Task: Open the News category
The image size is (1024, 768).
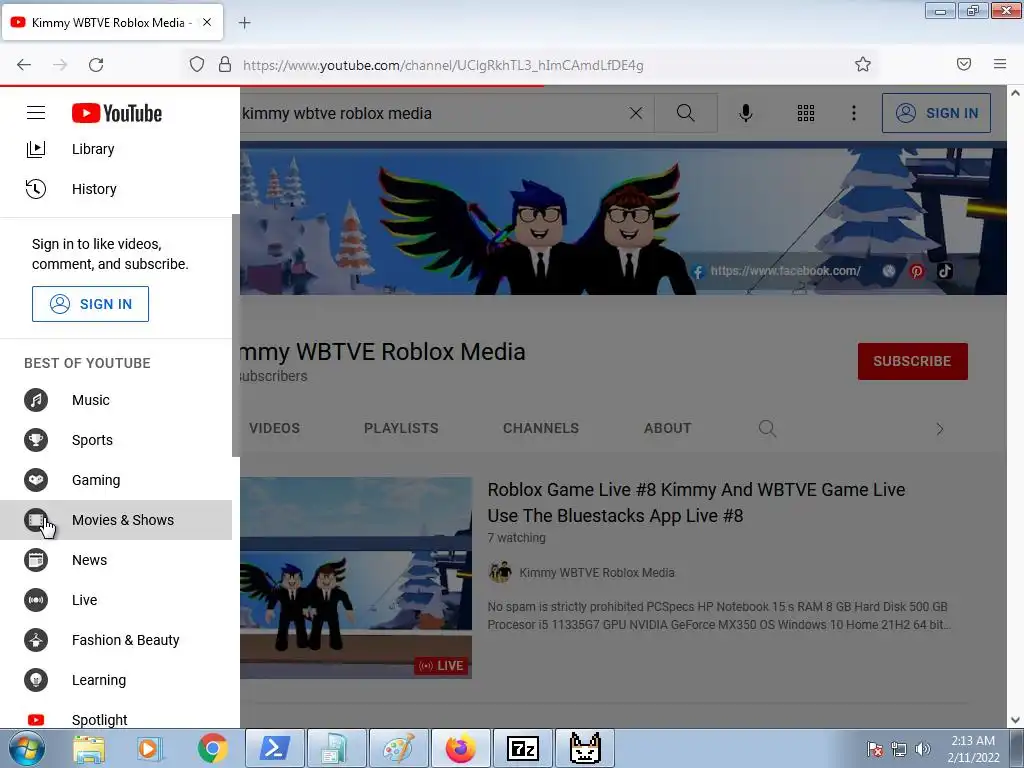Action: 116,560
